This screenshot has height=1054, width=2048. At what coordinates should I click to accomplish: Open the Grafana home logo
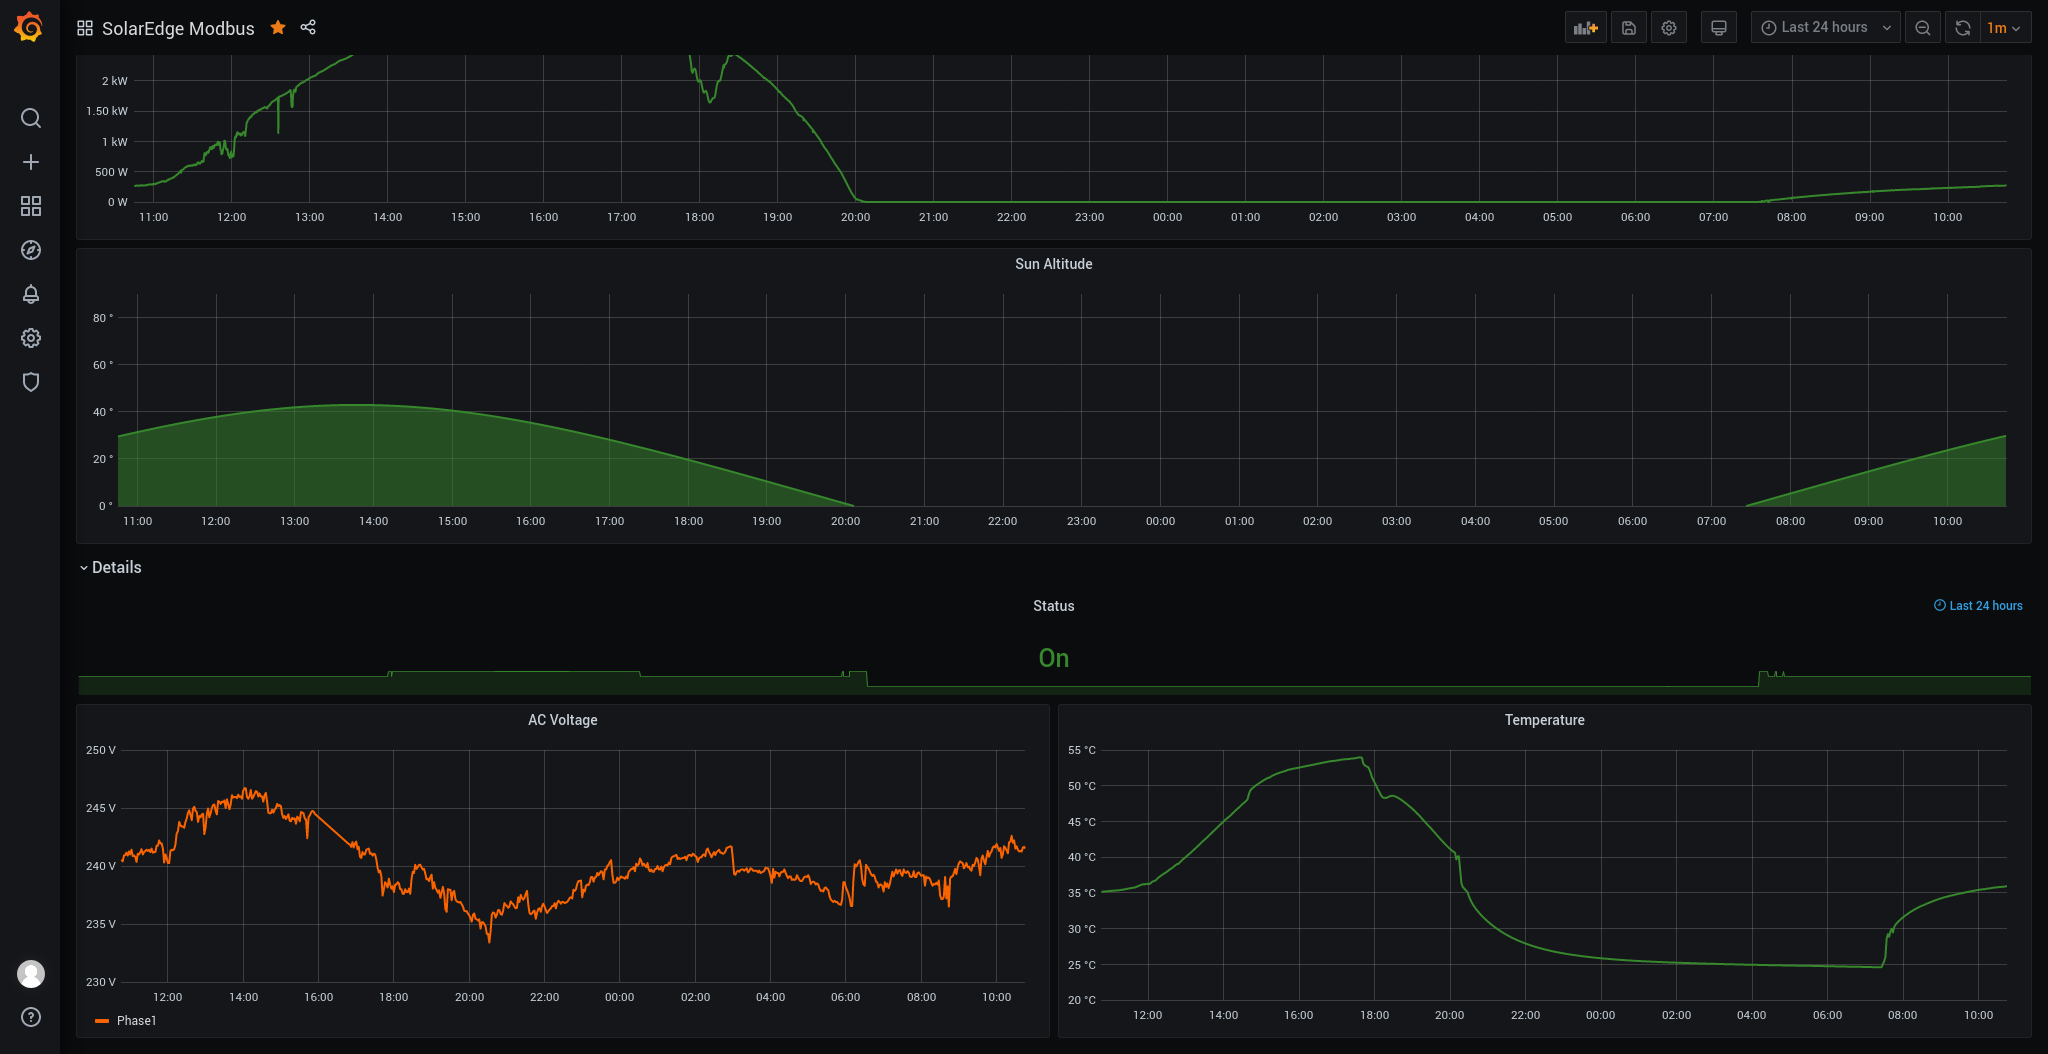[x=29, y=27]
